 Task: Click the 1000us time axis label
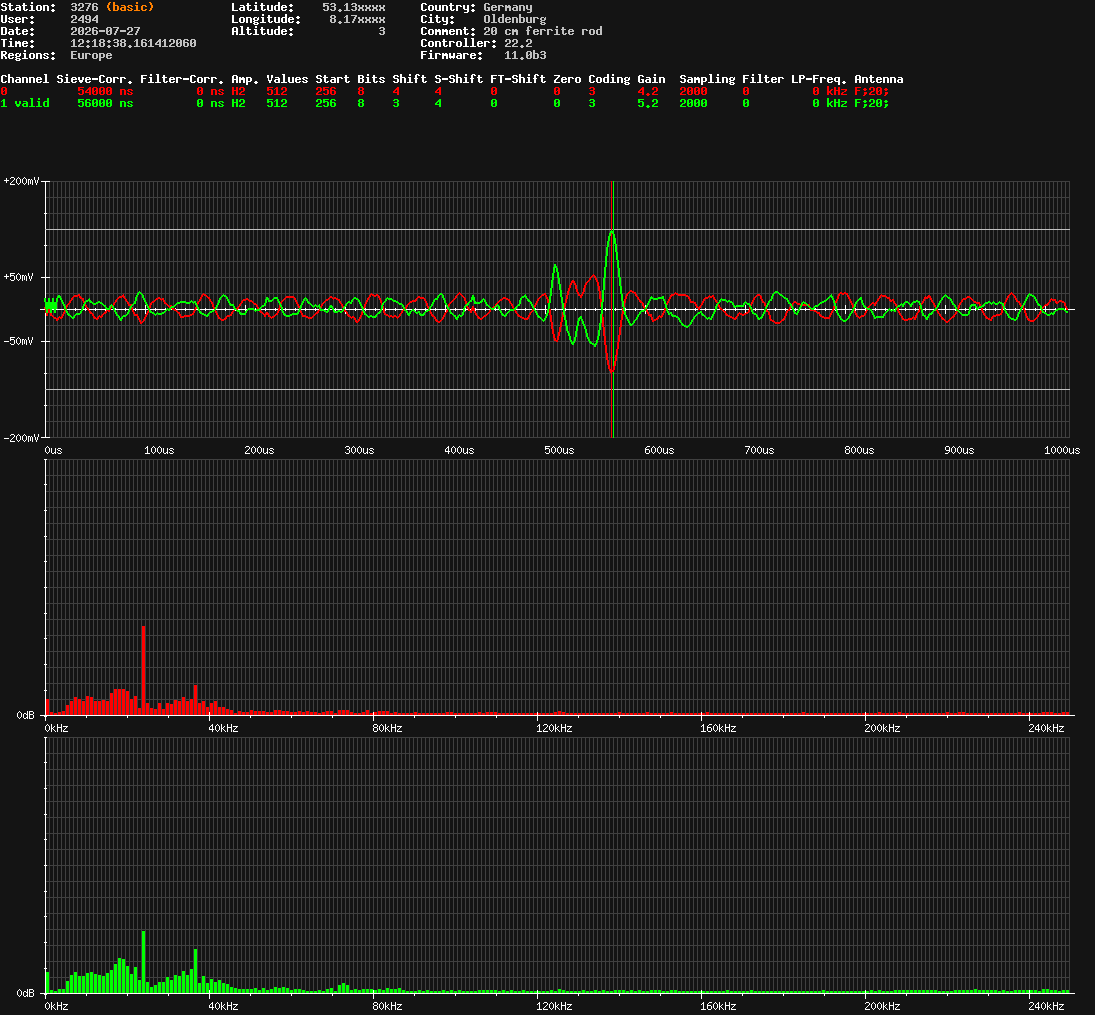[1062, 450]
